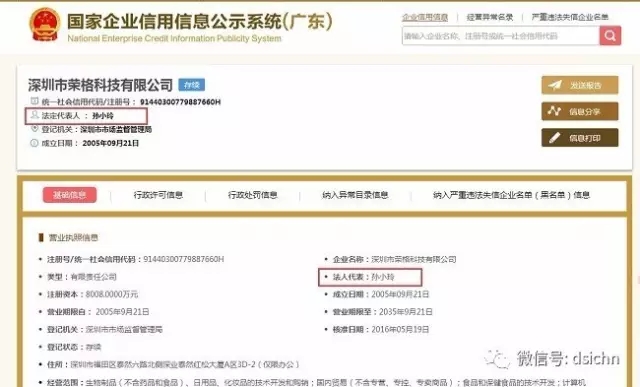Open 经营异常名录 header link

(490, 17)
